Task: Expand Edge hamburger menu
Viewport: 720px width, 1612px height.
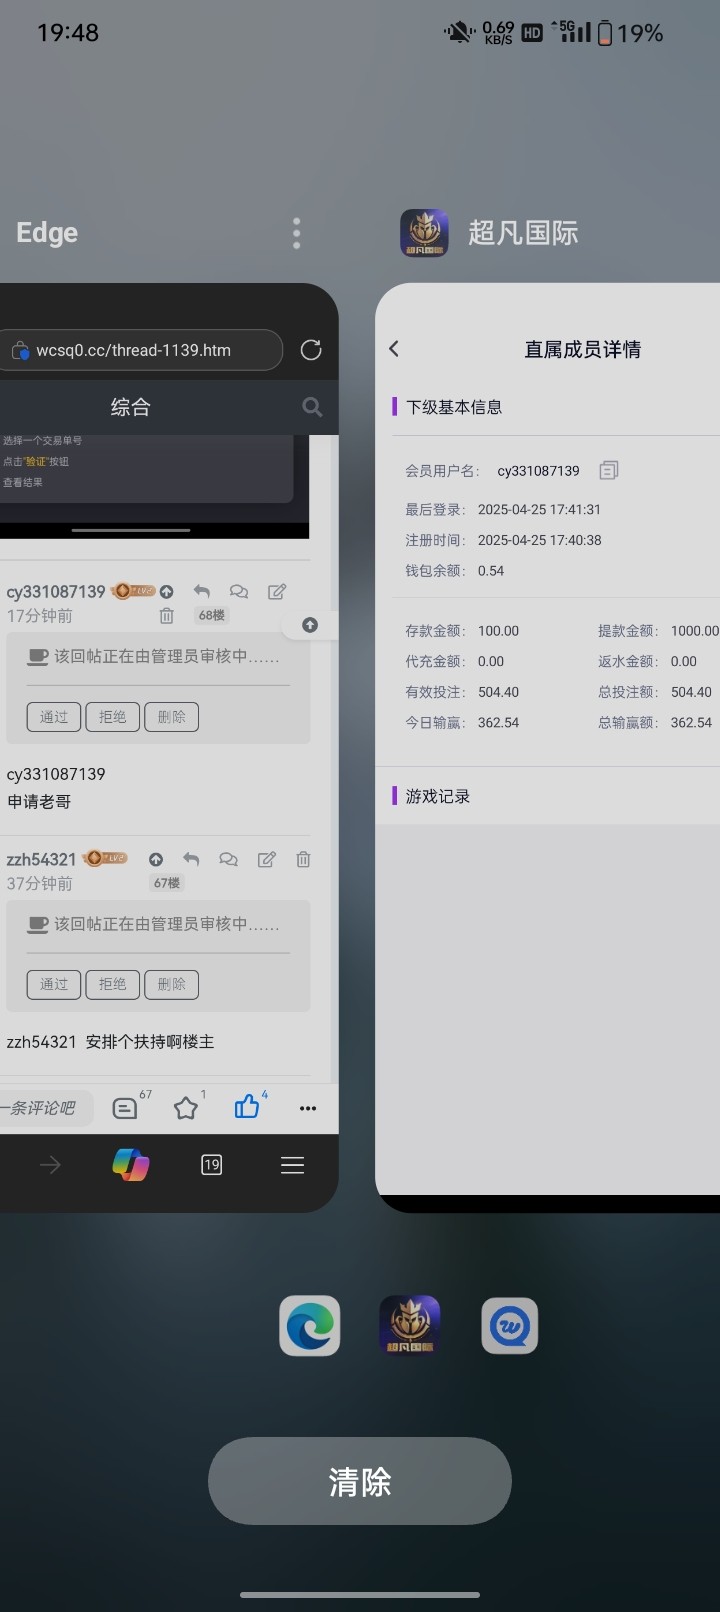Action: pyautogui.click(x=292, y=1165)
